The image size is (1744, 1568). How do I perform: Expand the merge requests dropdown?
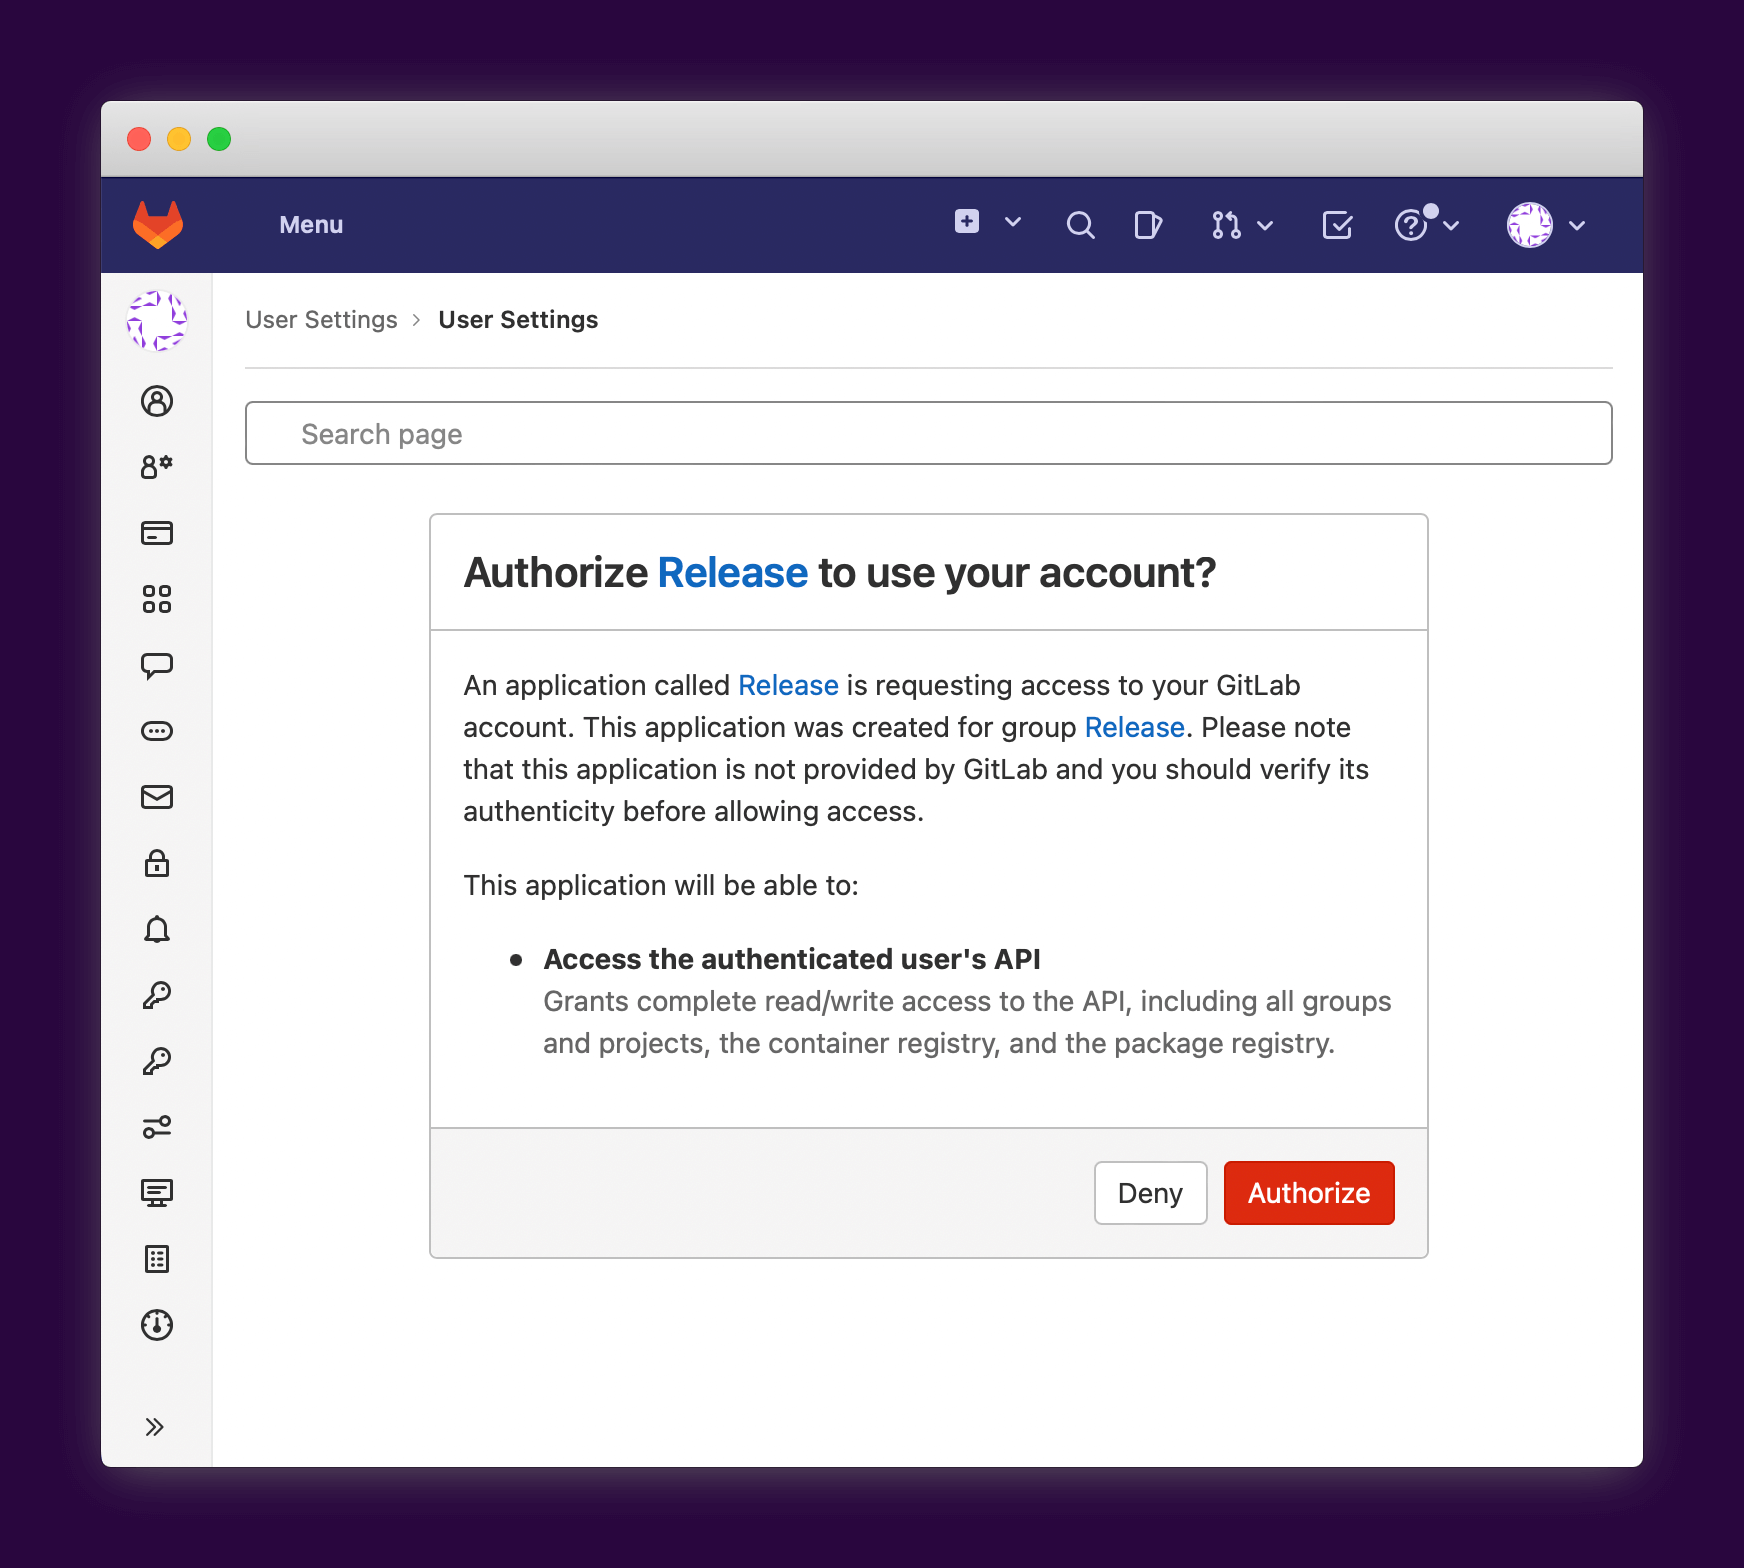click(1241, 225)
